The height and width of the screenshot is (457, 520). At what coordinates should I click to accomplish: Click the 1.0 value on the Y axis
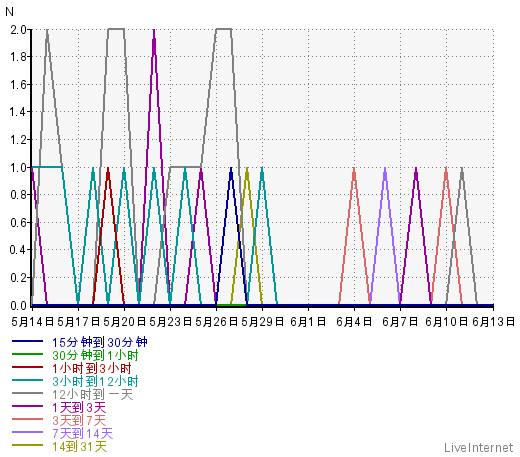[x=19, y=168]
